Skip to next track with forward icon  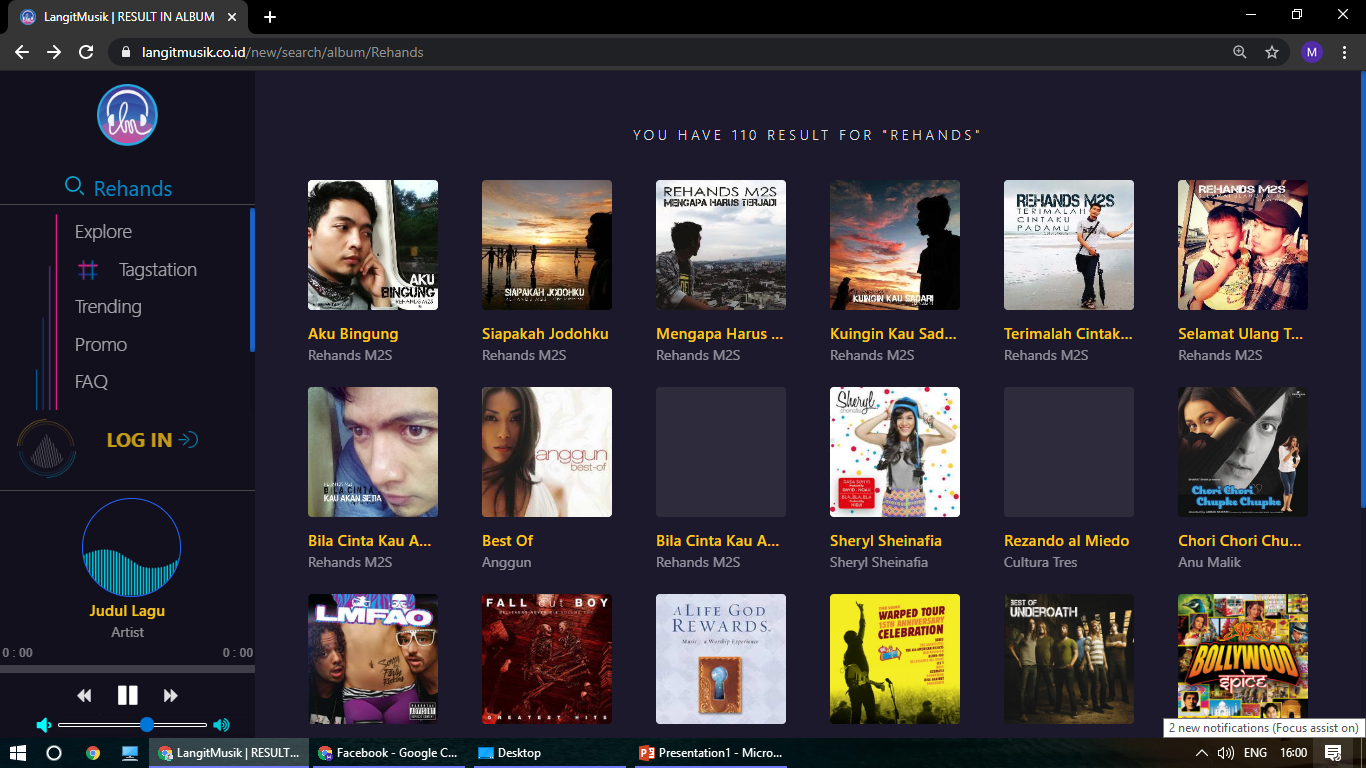click(x=171, y=695)
